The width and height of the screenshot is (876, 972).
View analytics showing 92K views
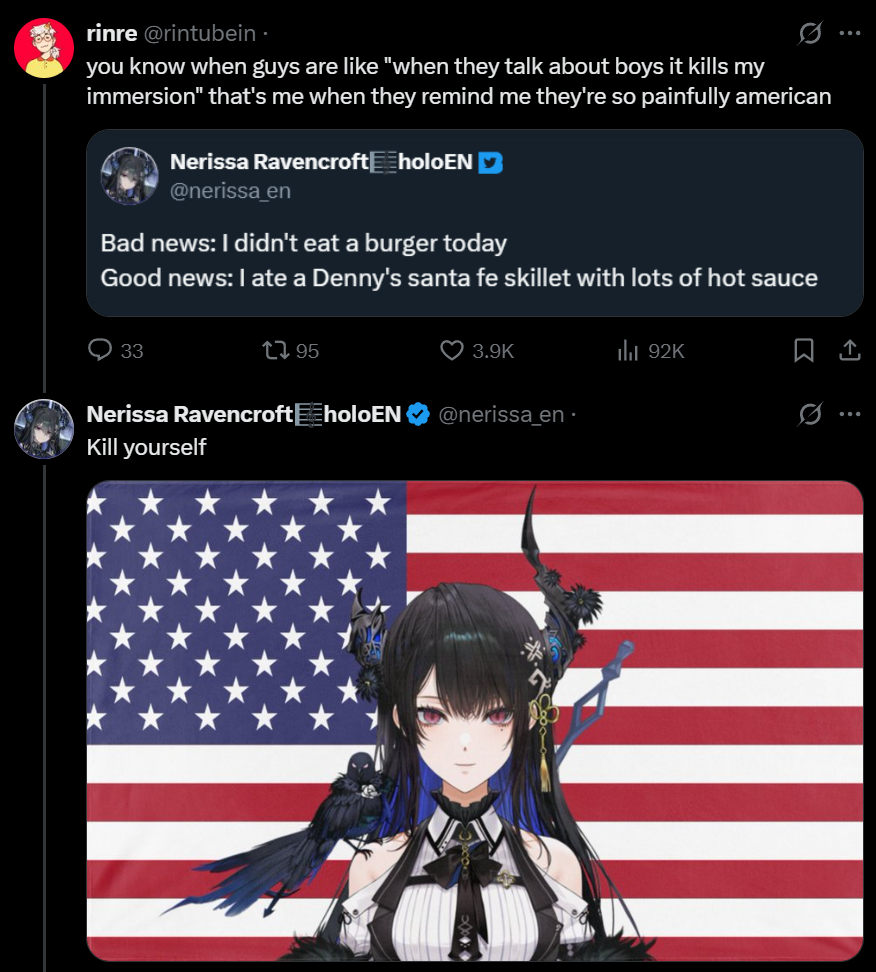click(x=650, y=351)
